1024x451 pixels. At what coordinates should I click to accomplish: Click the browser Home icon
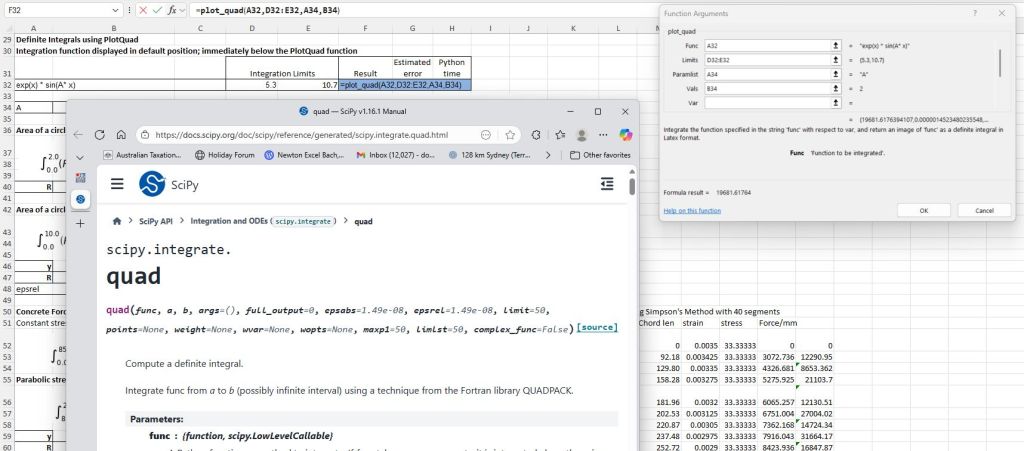click(x=120, y=134)
